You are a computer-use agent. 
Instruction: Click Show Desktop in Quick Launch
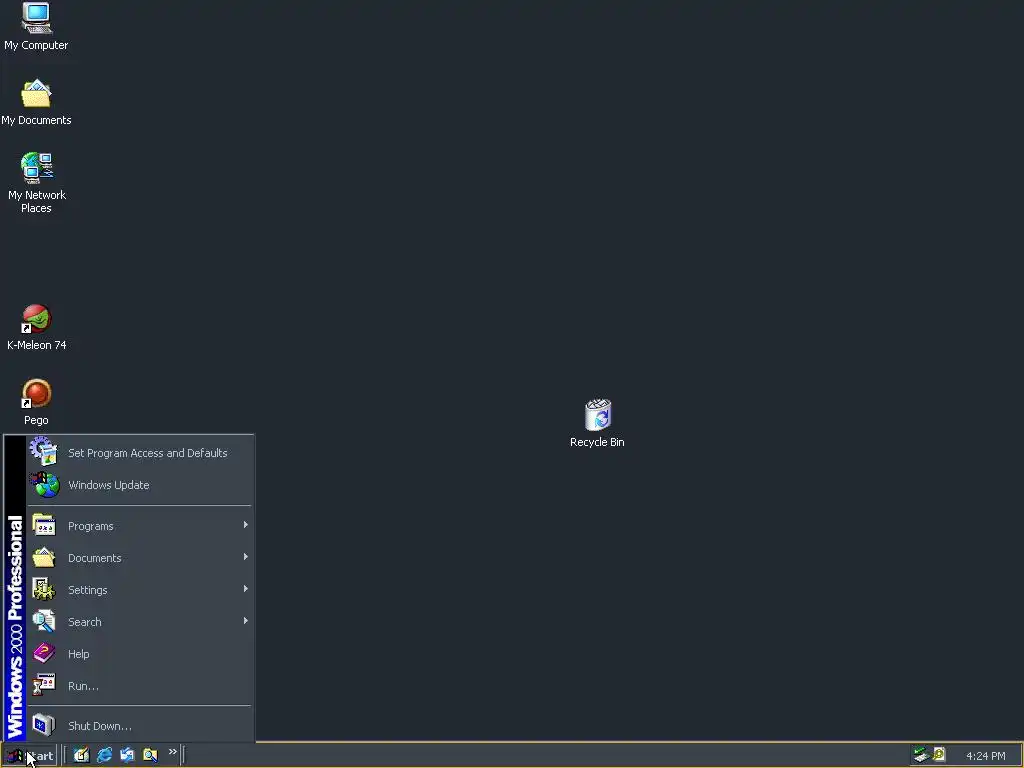81,755
